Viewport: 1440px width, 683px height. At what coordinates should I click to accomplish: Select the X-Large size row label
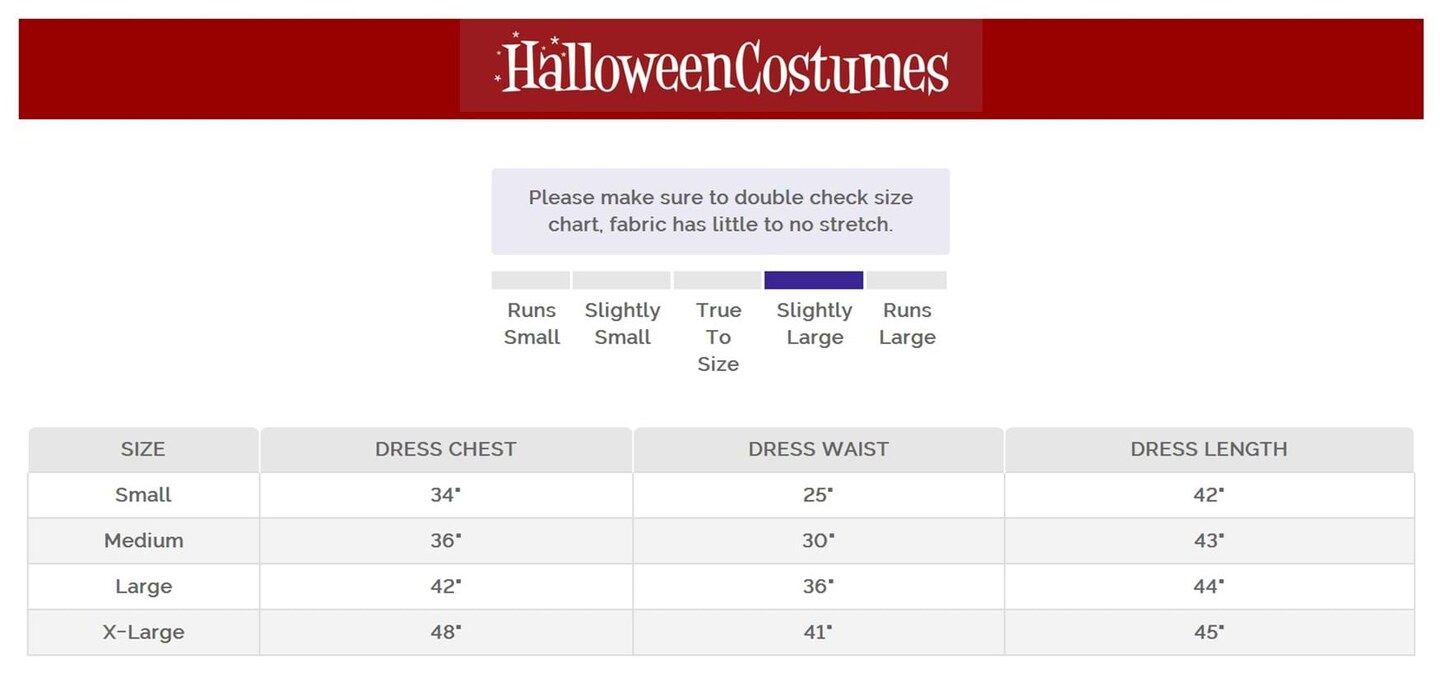143,633
